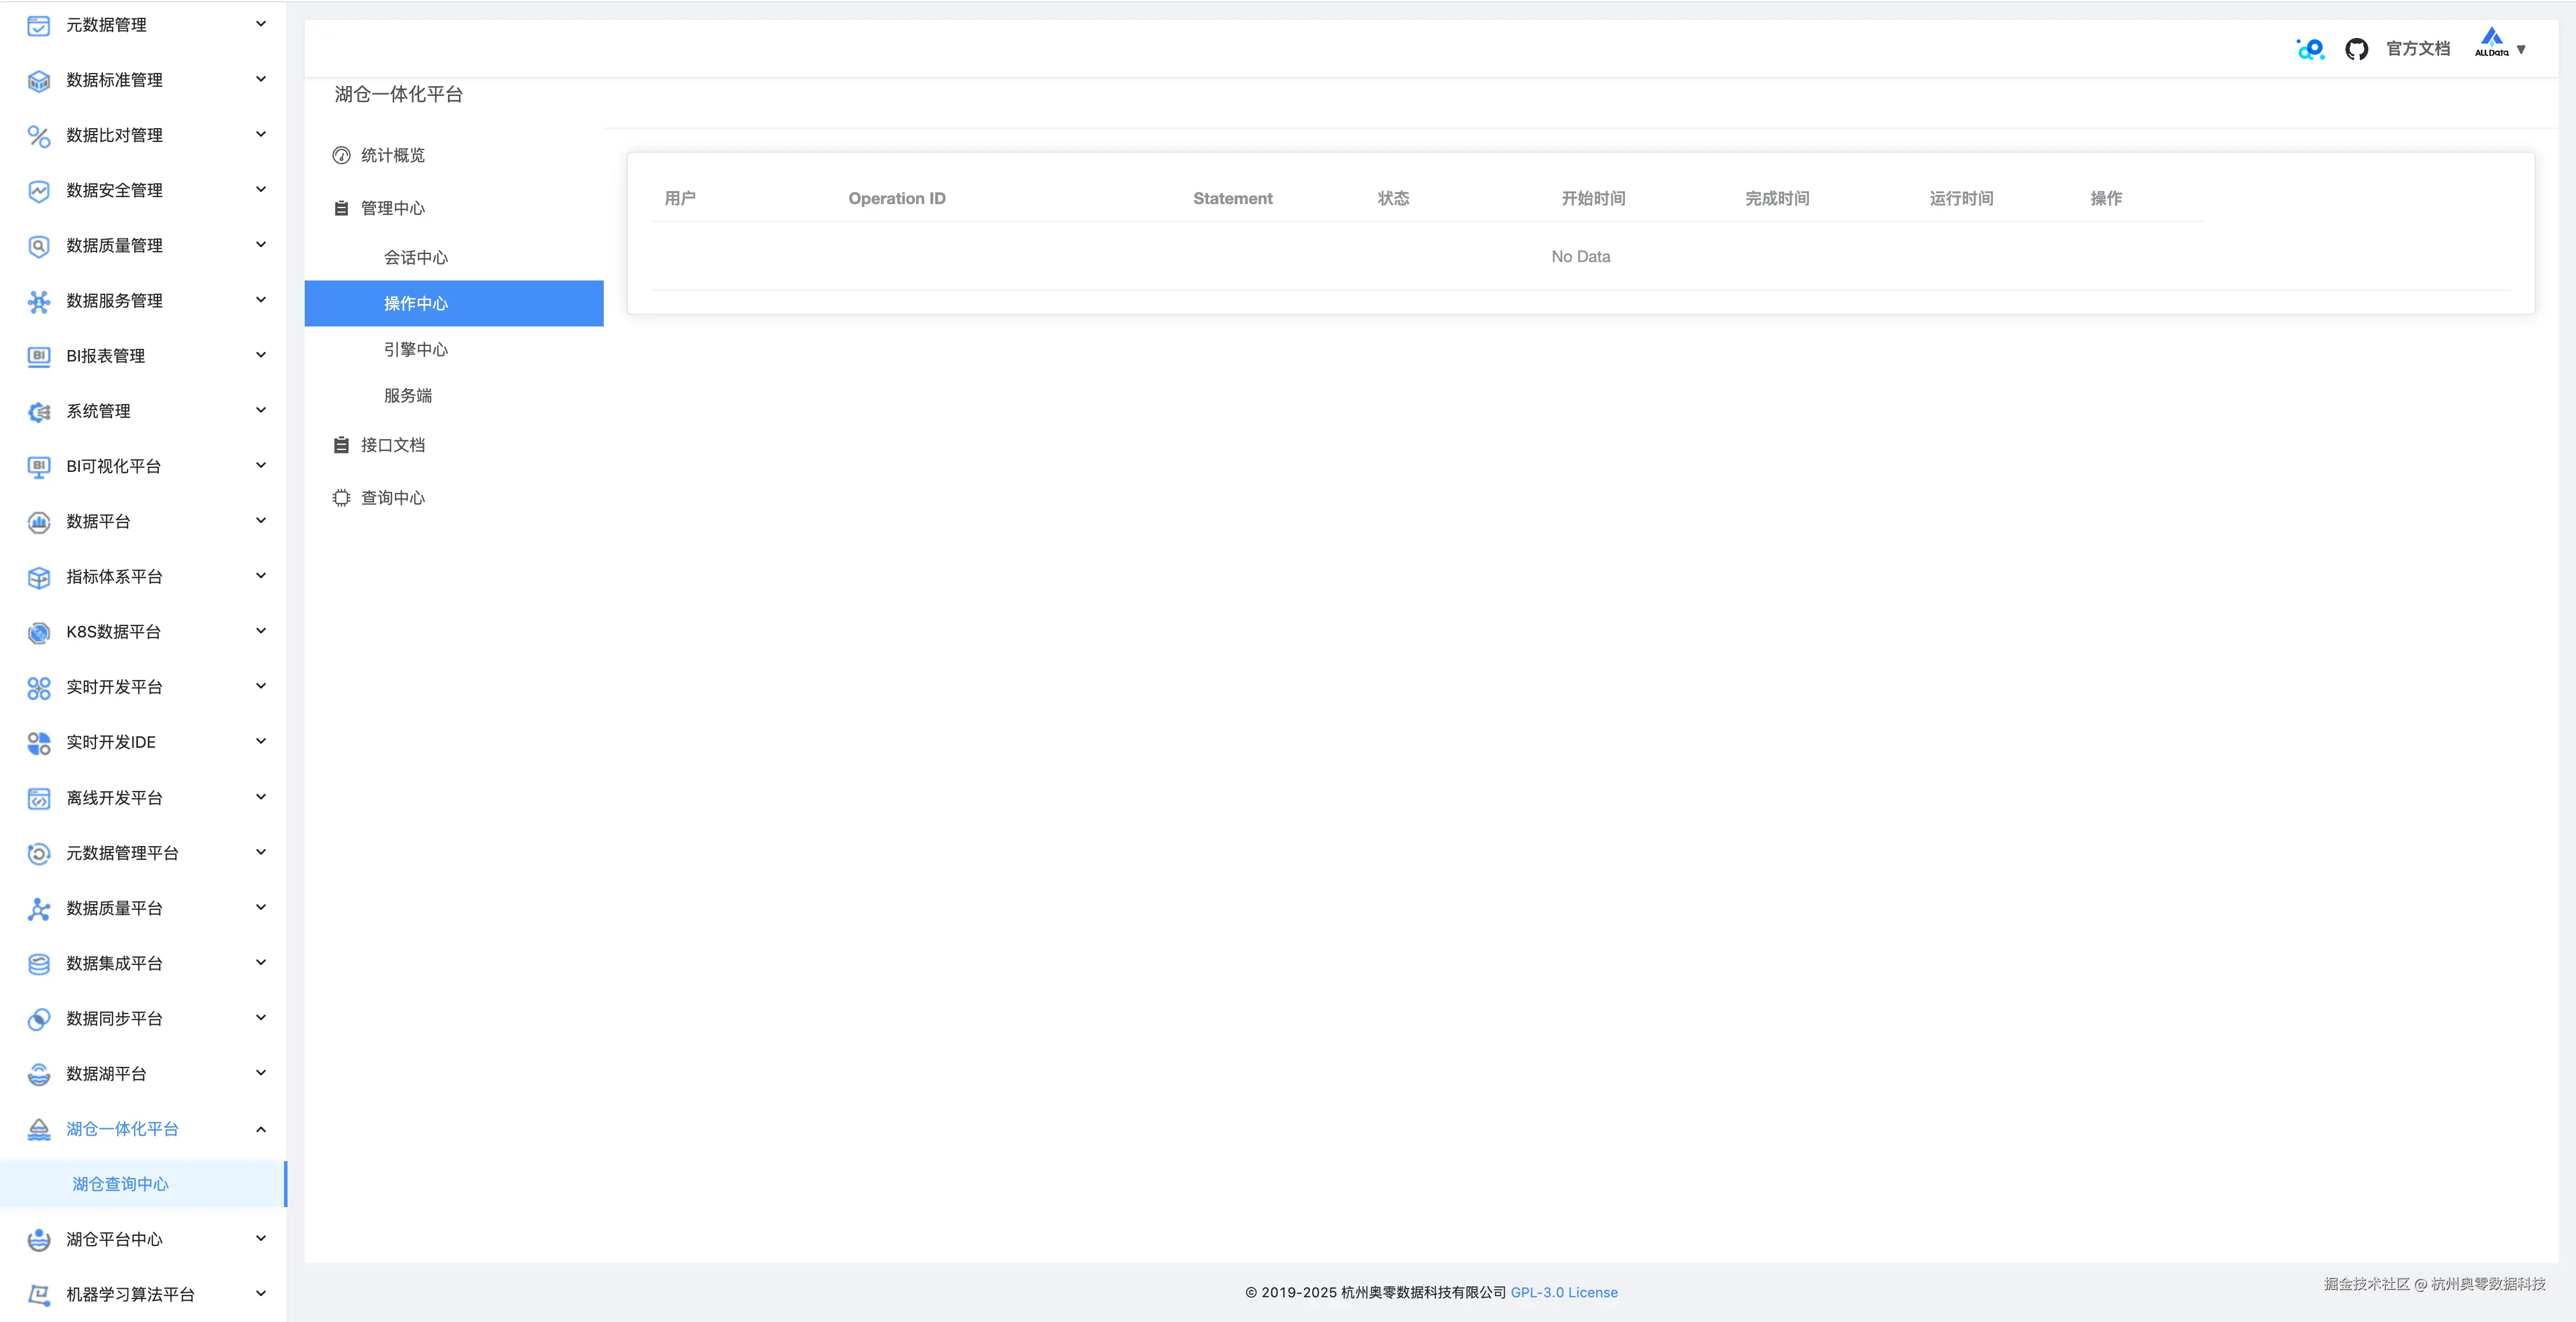The height and width of the screenshot is (1322, 2576).
Task: Select 引擎中心 menu item
Action: 416,349
